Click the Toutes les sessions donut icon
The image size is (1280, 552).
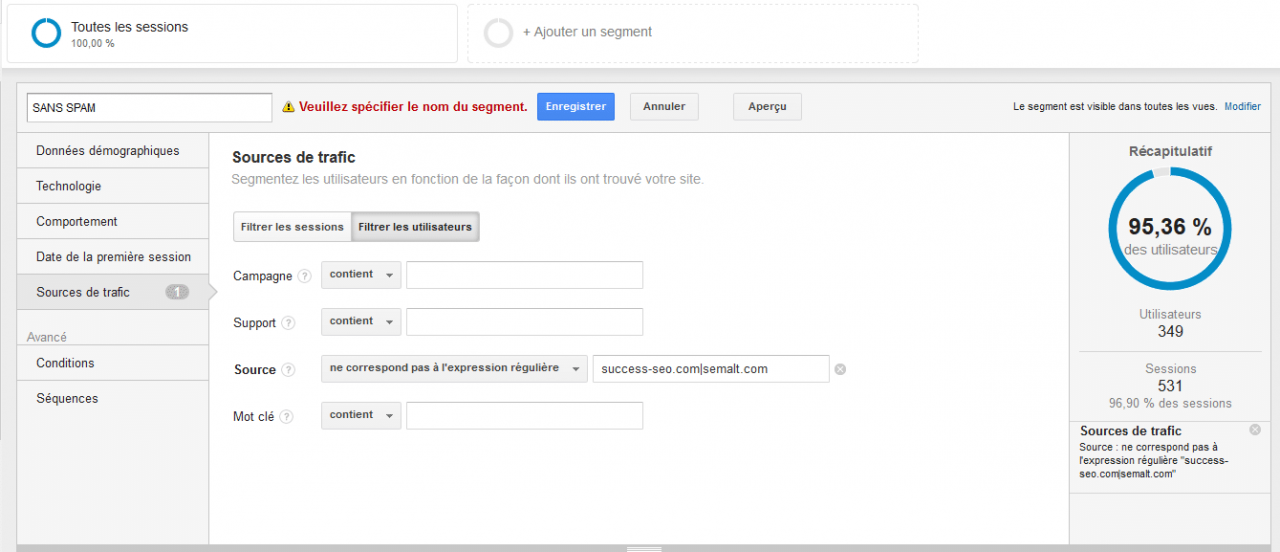coord(46,33)
